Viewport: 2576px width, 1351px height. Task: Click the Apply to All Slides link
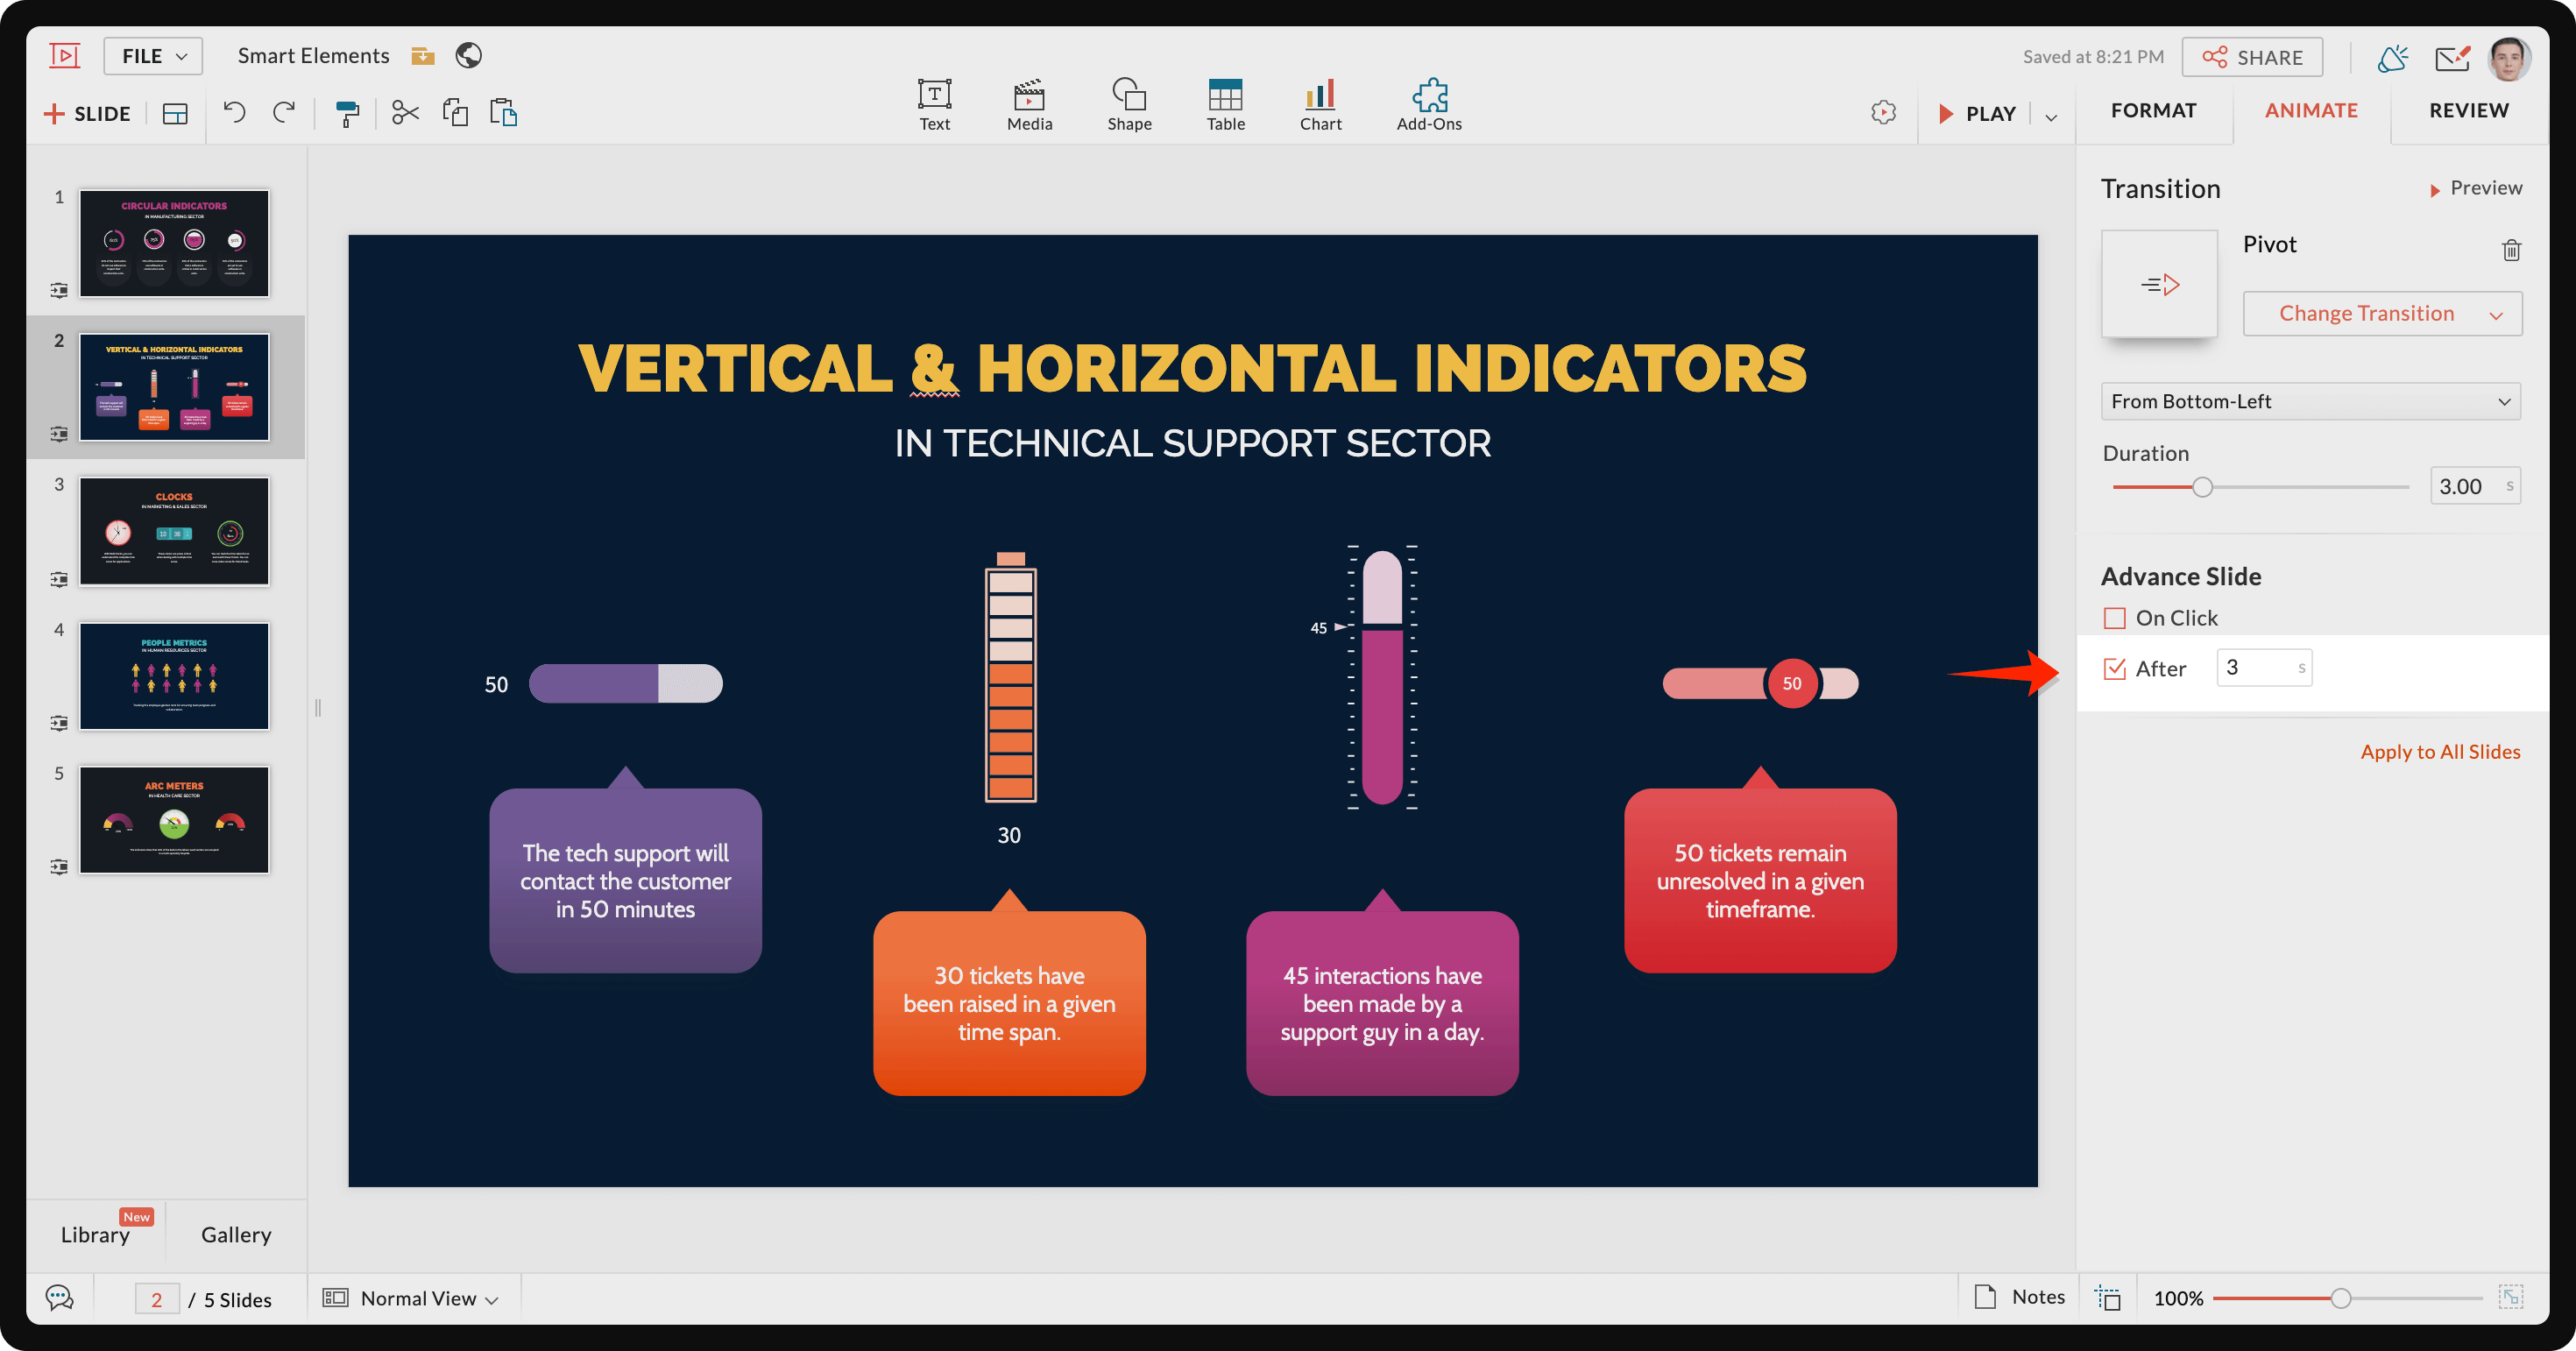click(x=2440, y=751)
